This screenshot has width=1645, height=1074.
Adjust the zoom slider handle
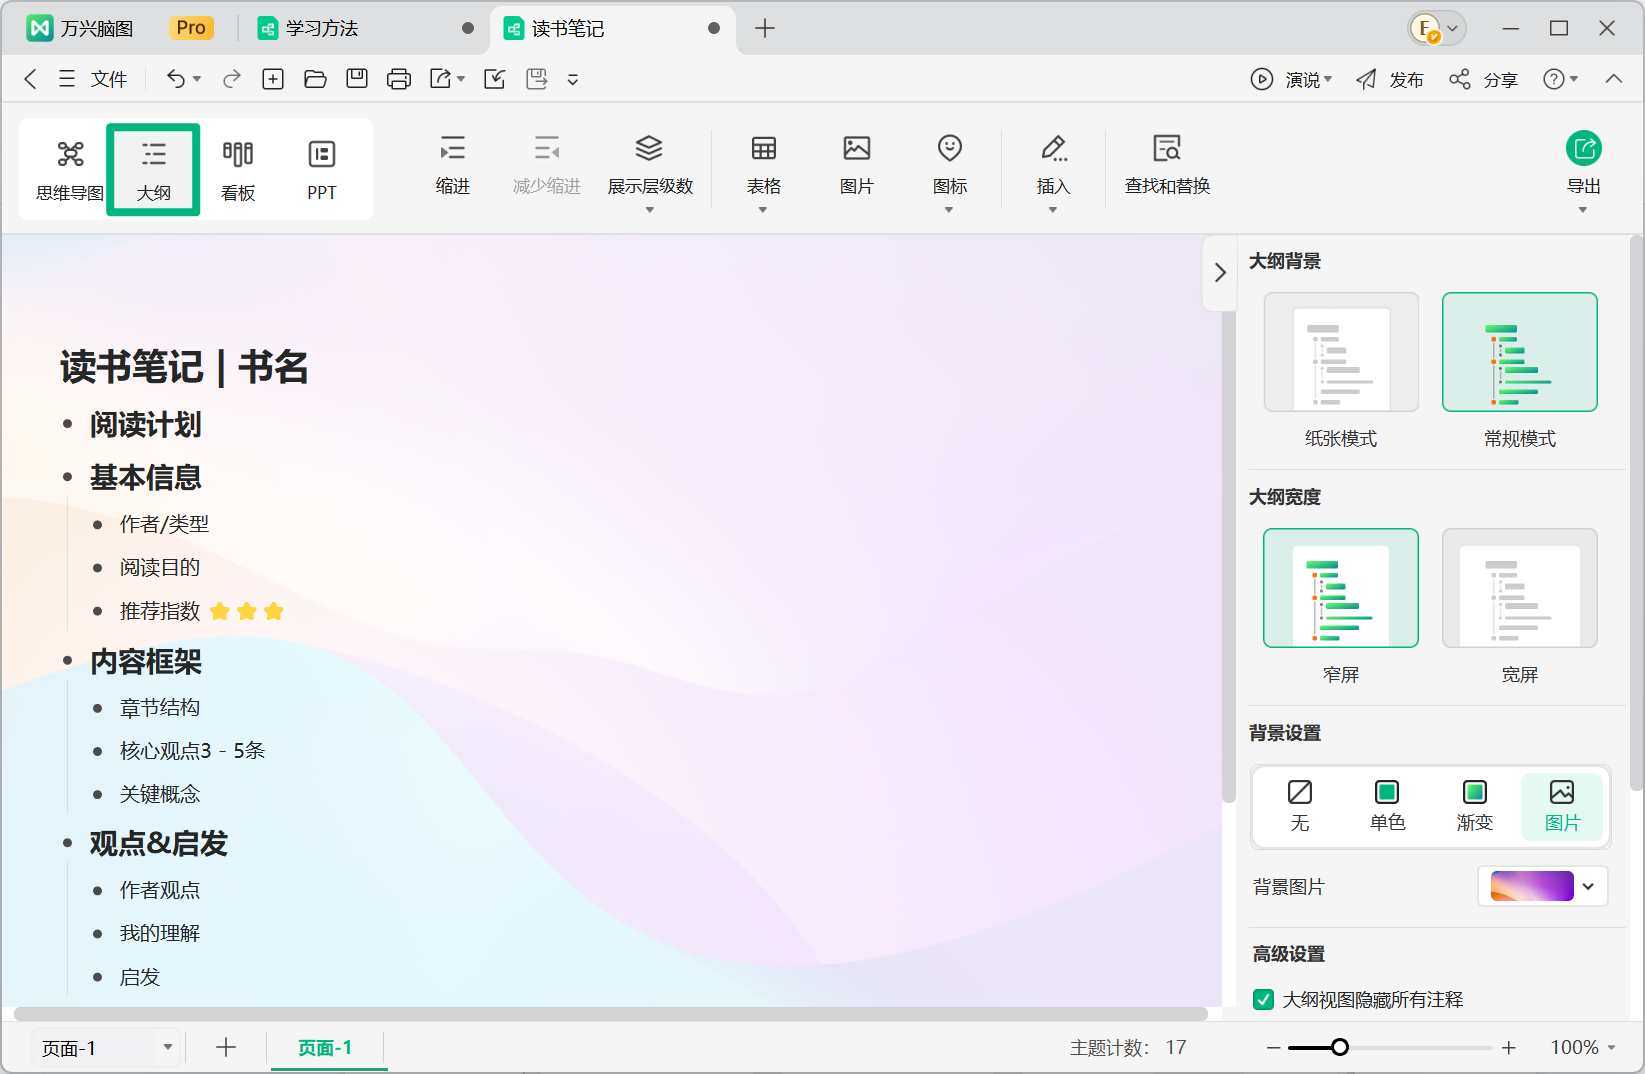(x=1340, y=1047)
